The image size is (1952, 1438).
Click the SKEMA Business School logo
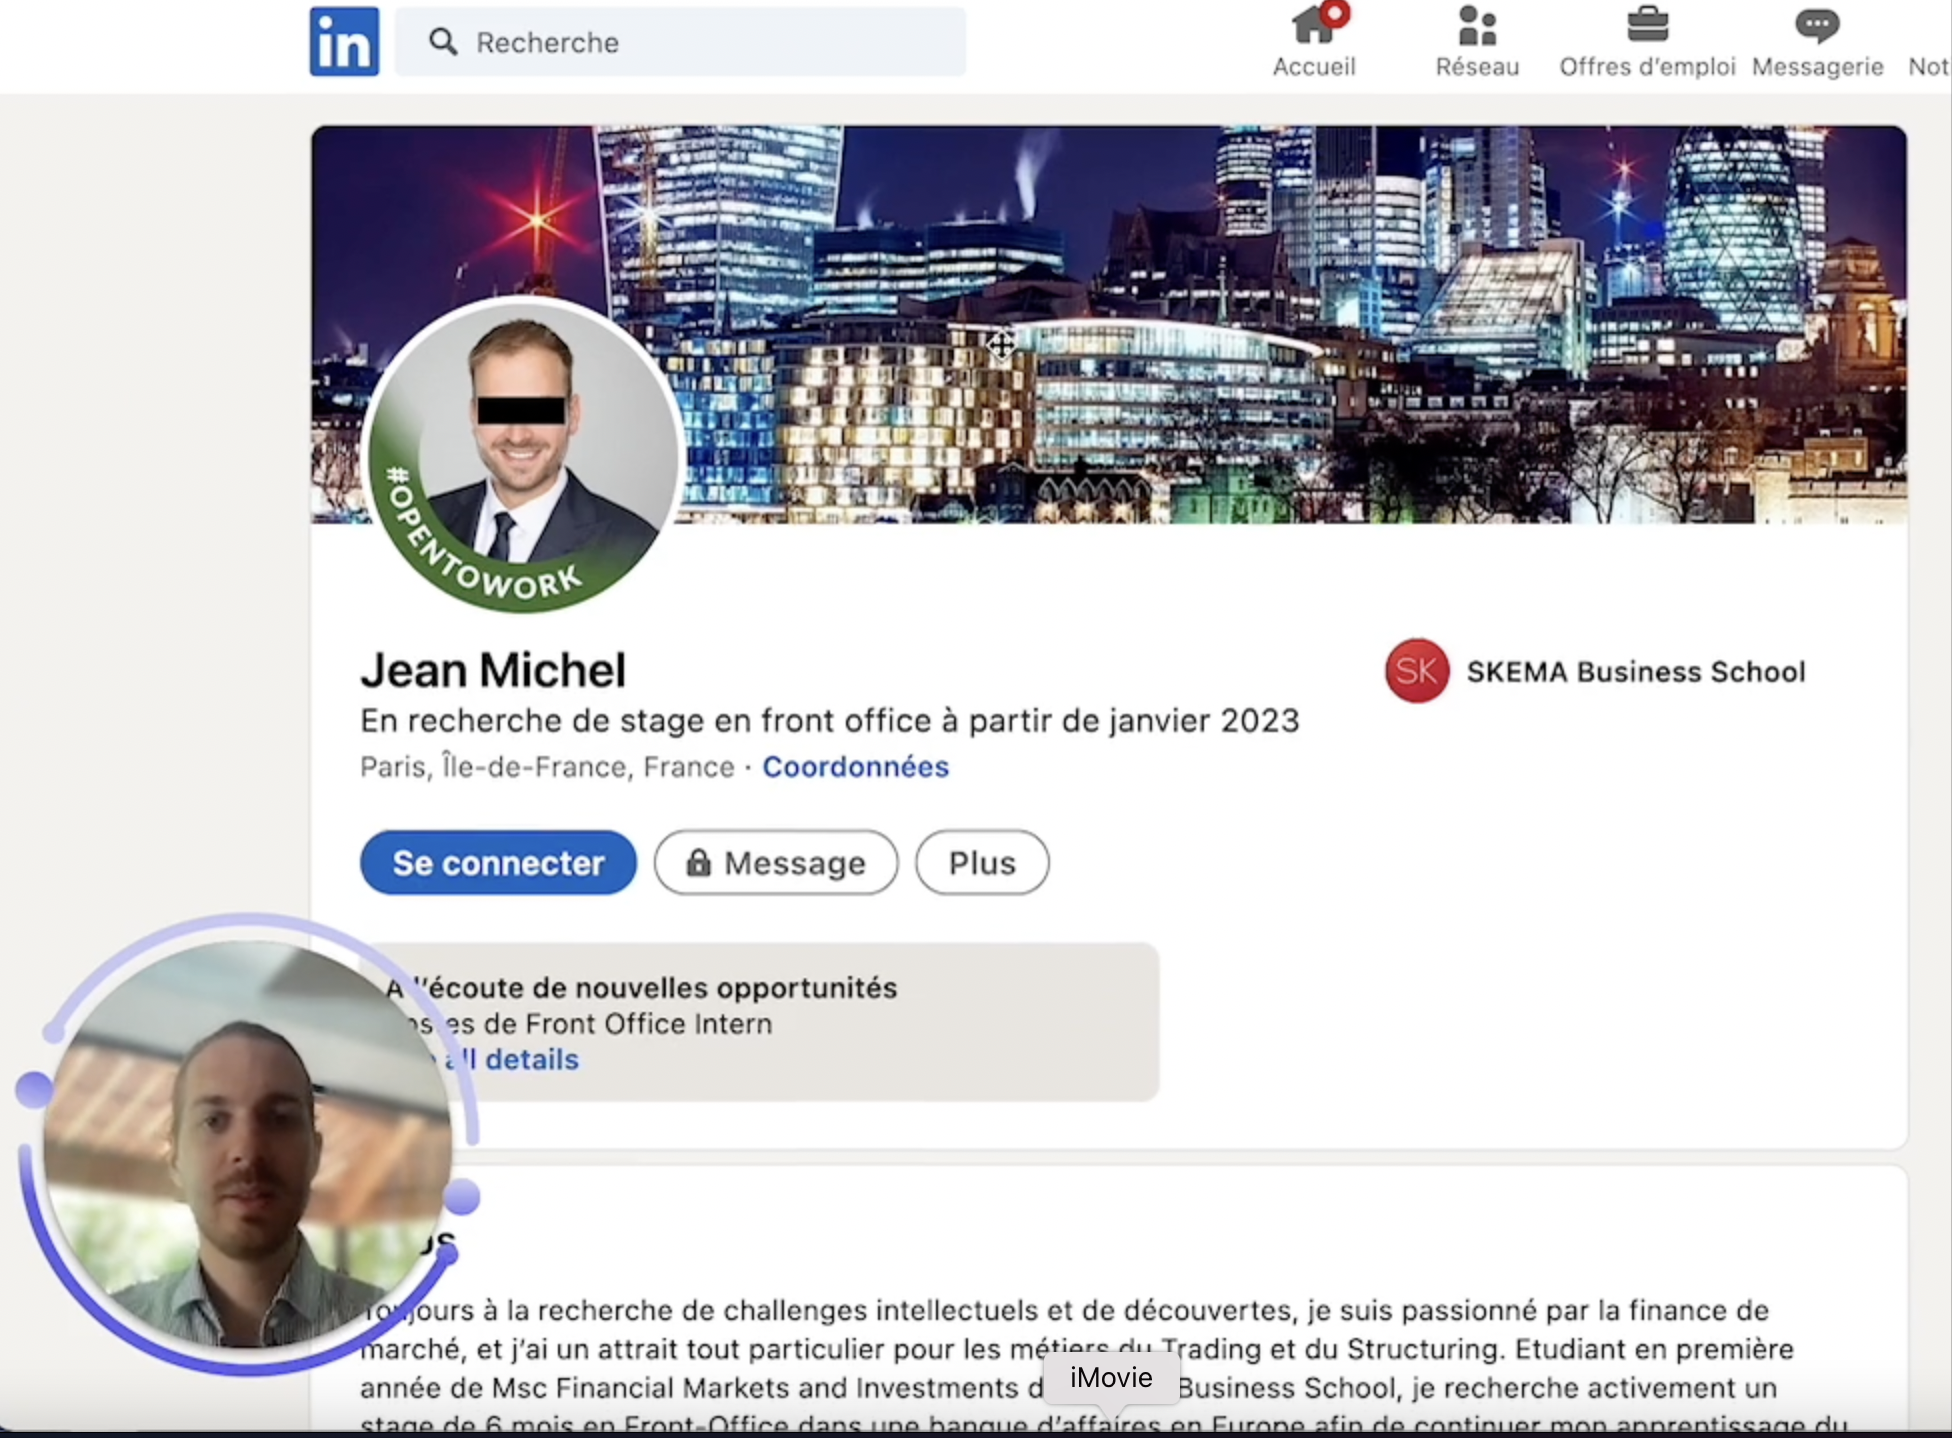pyautogui.click(x=1417, y=671)
